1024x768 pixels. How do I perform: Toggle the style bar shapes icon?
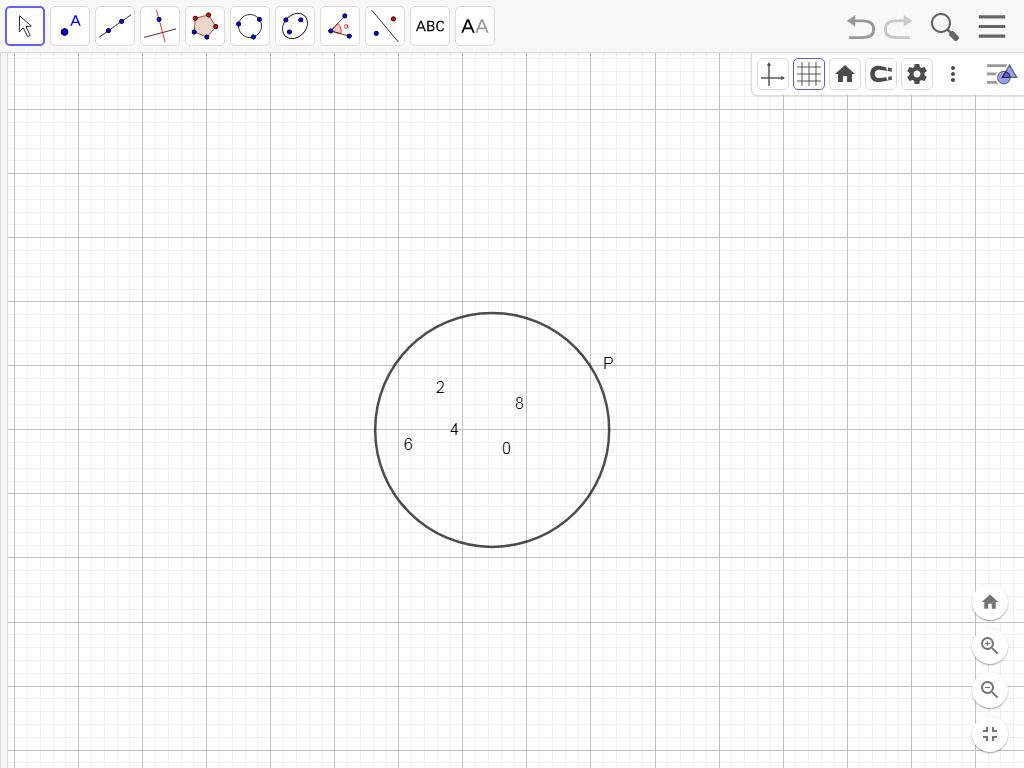pos(1001,74)
